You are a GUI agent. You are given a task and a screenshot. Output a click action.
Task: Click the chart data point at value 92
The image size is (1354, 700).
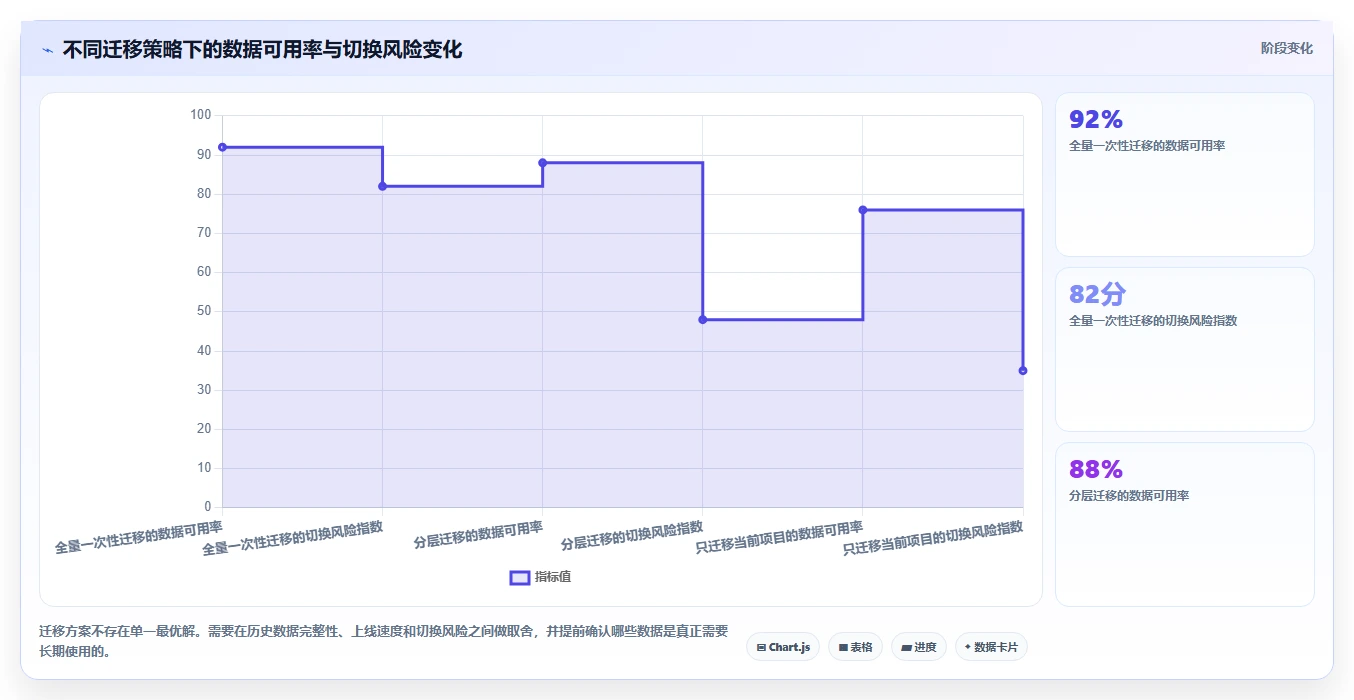pyautogui.click(x=222, y=147)
